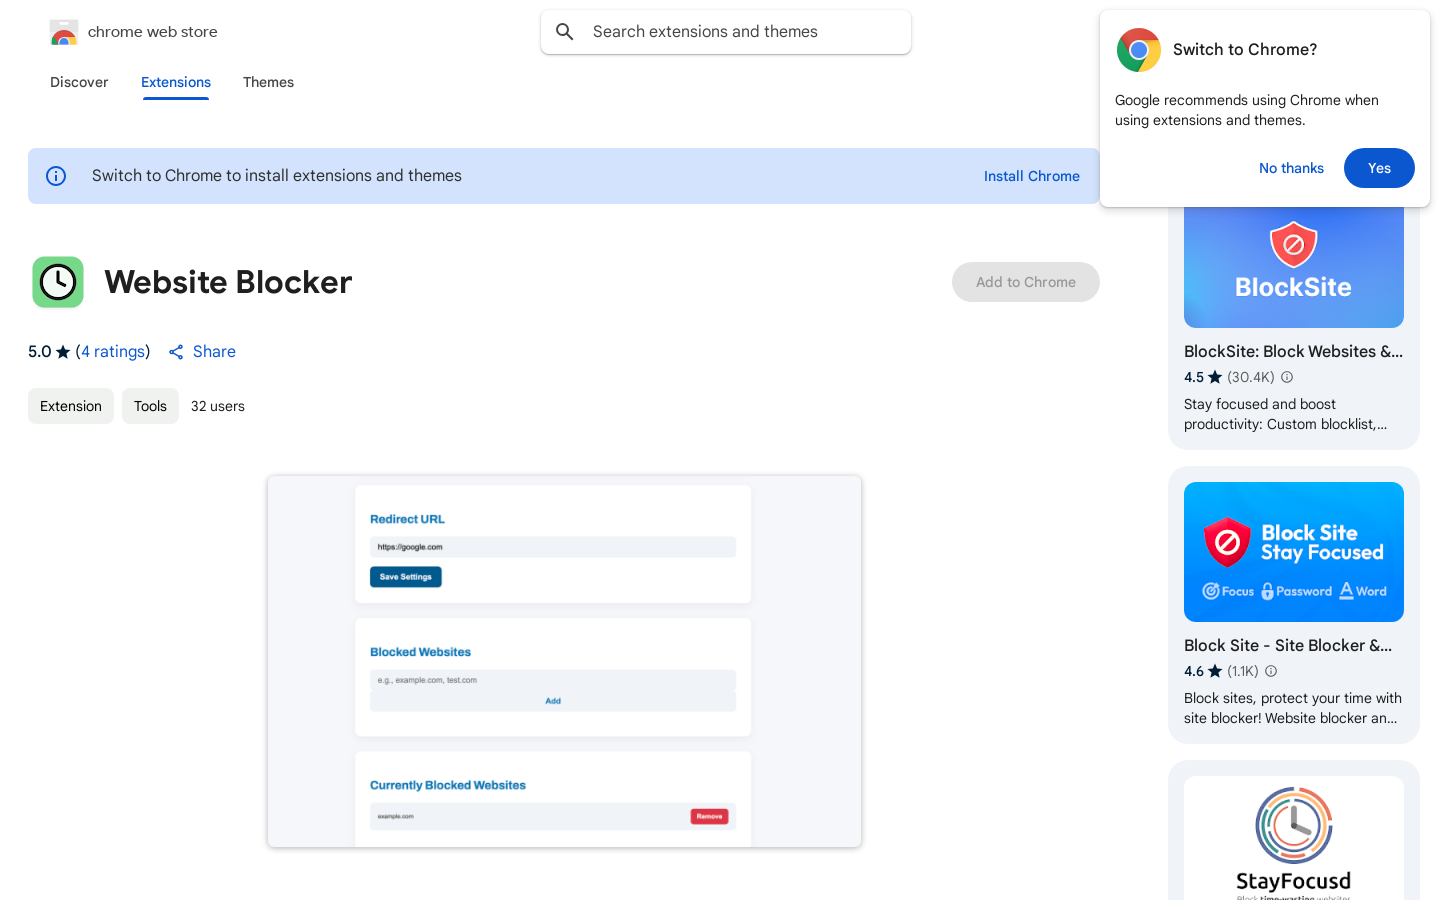Open the Website Blocker screenshot preview
The image size is (1440, 900).
click(564, 661)
